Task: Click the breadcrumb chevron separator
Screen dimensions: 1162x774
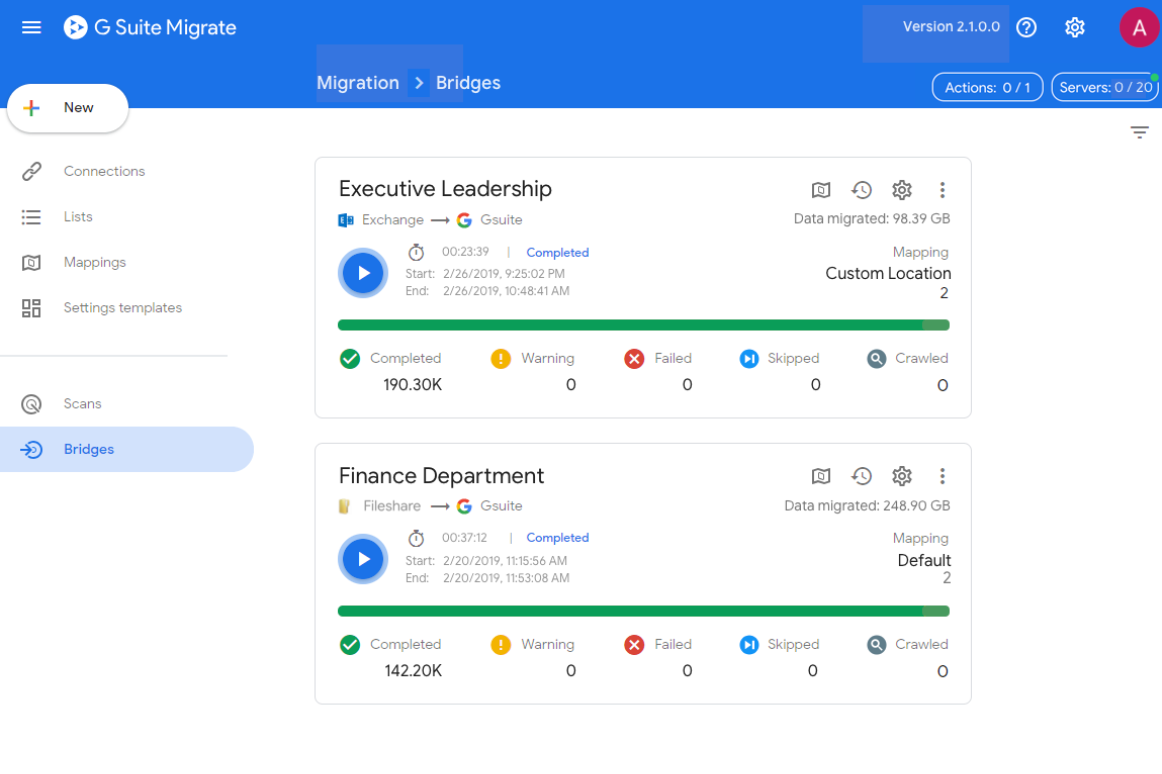Action: (x=419, y=83)
